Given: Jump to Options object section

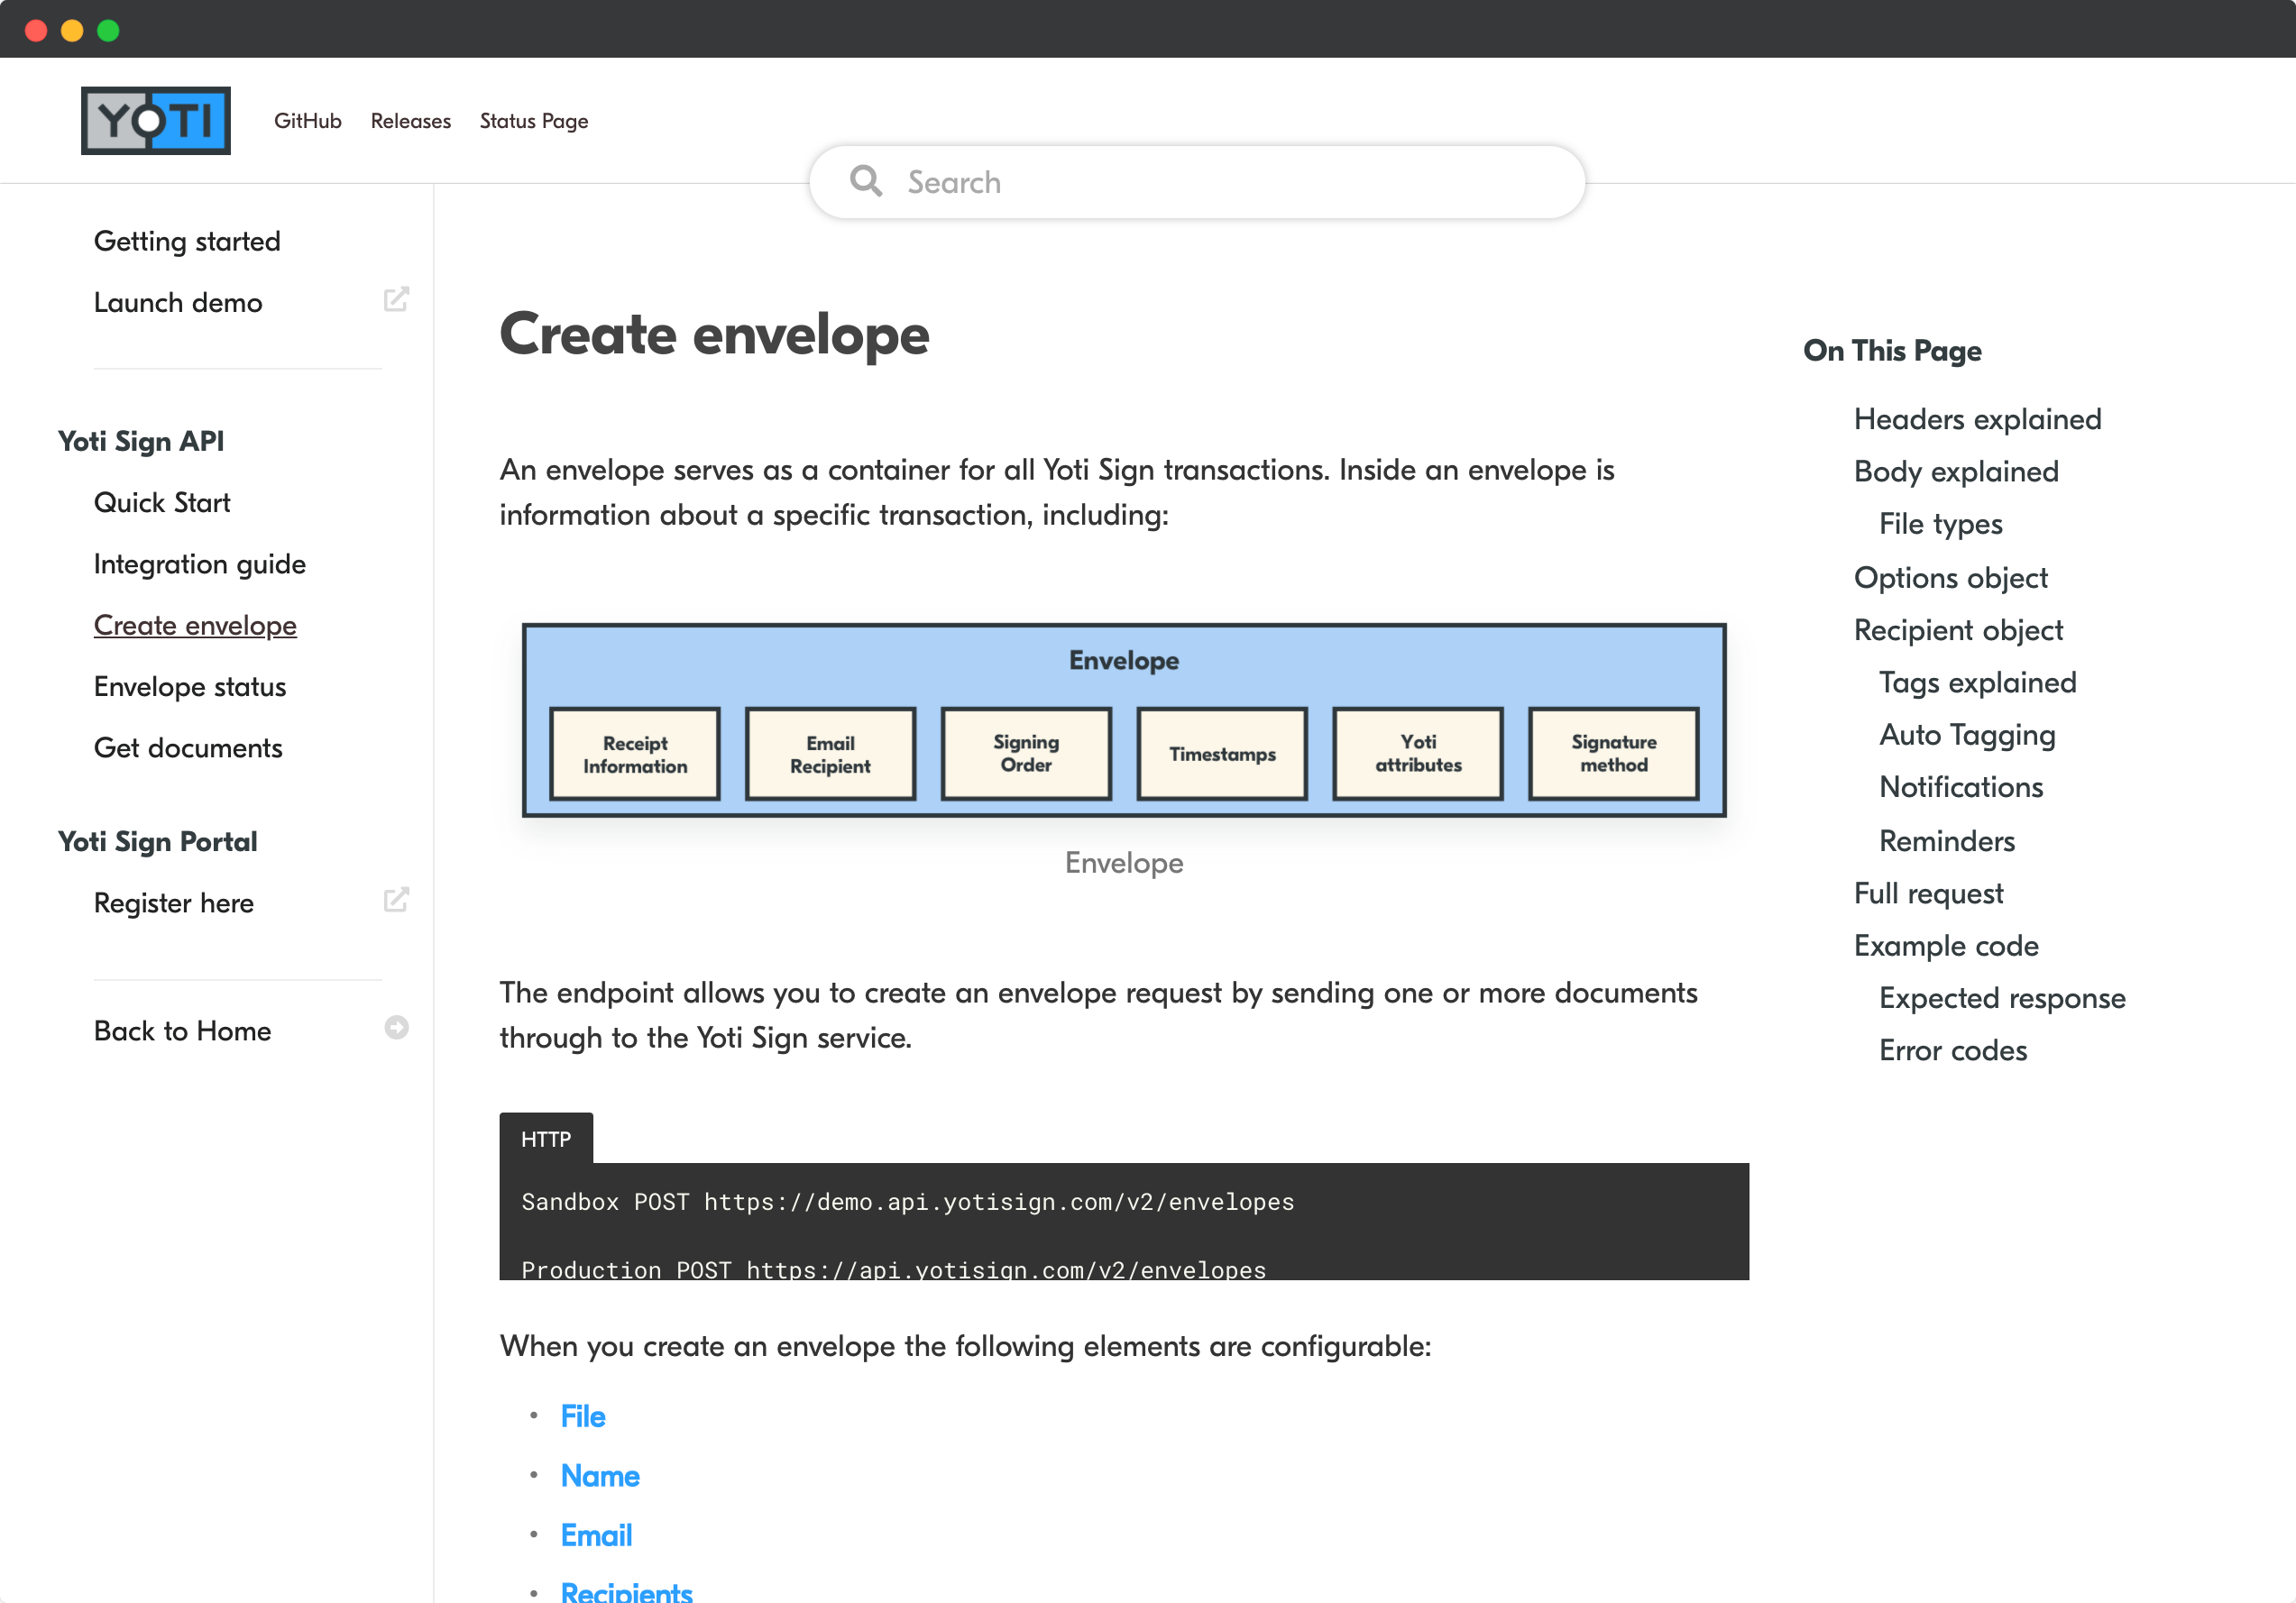Looking at the screenshot, I should (x=1950, y=577).
